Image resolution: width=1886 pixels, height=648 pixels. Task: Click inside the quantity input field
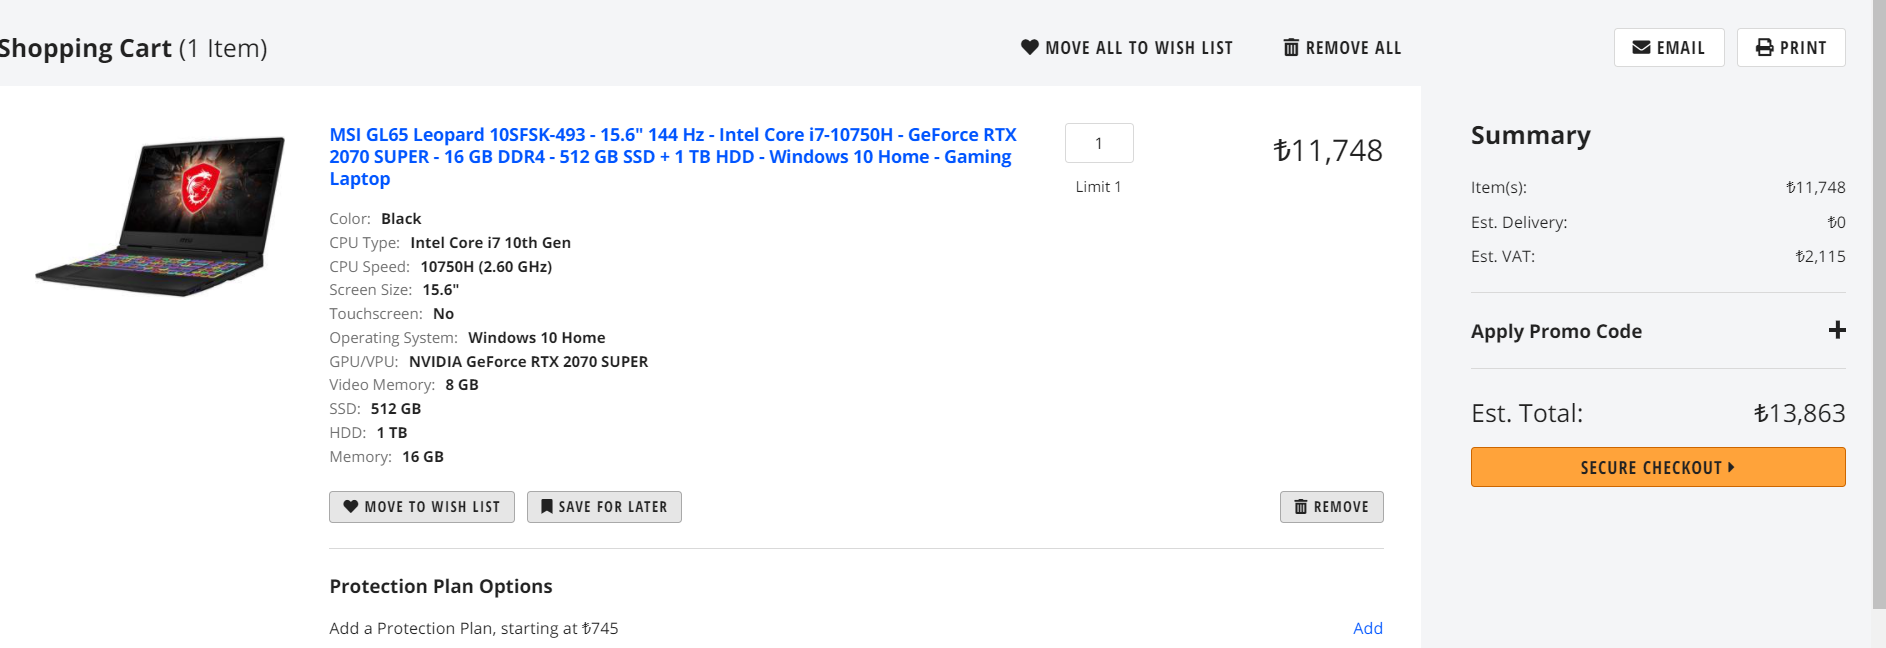click(x=1098, y=143)
